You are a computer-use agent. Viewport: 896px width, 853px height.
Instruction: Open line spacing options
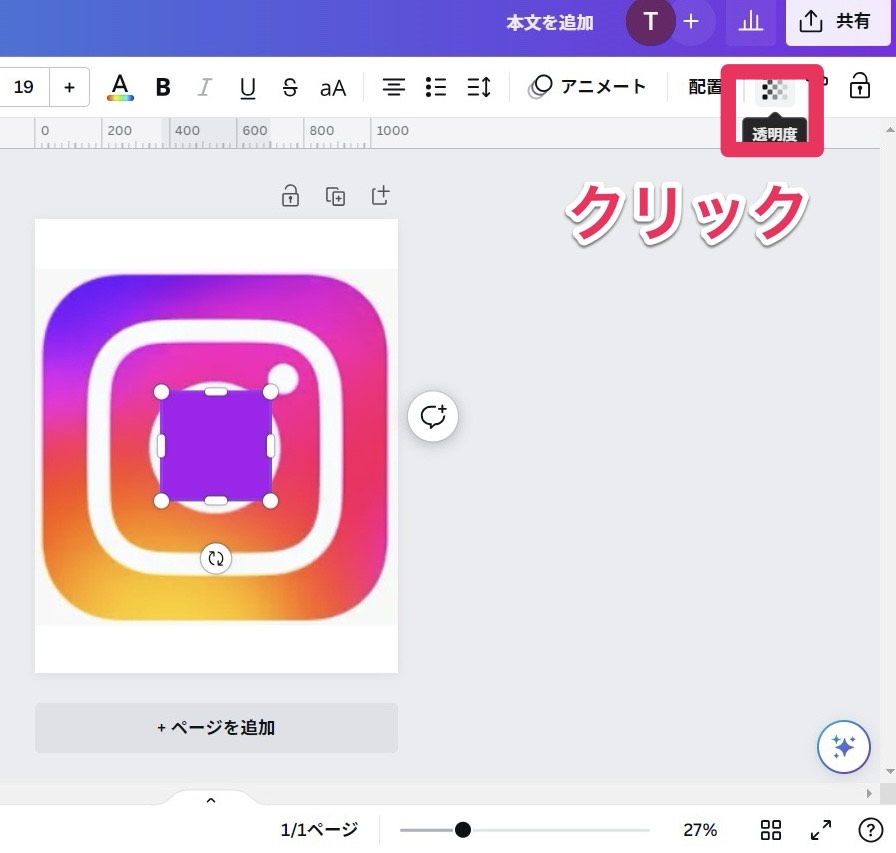point(479,87)
